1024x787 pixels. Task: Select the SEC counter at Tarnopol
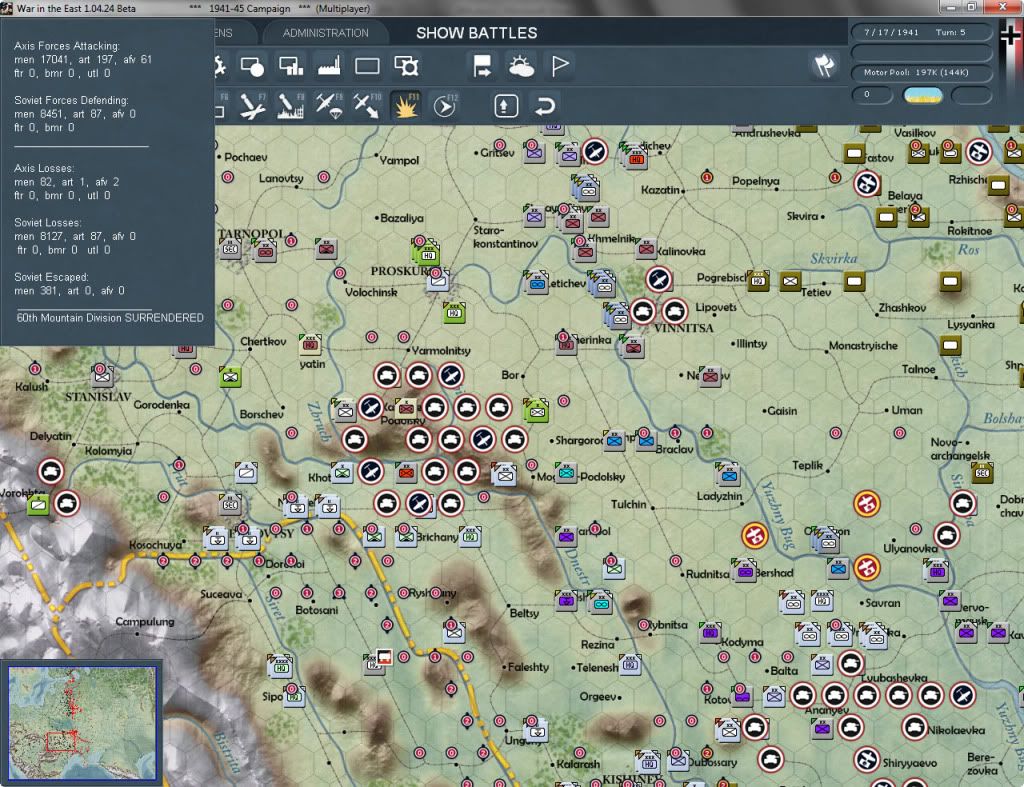click(x=231, y=248)
